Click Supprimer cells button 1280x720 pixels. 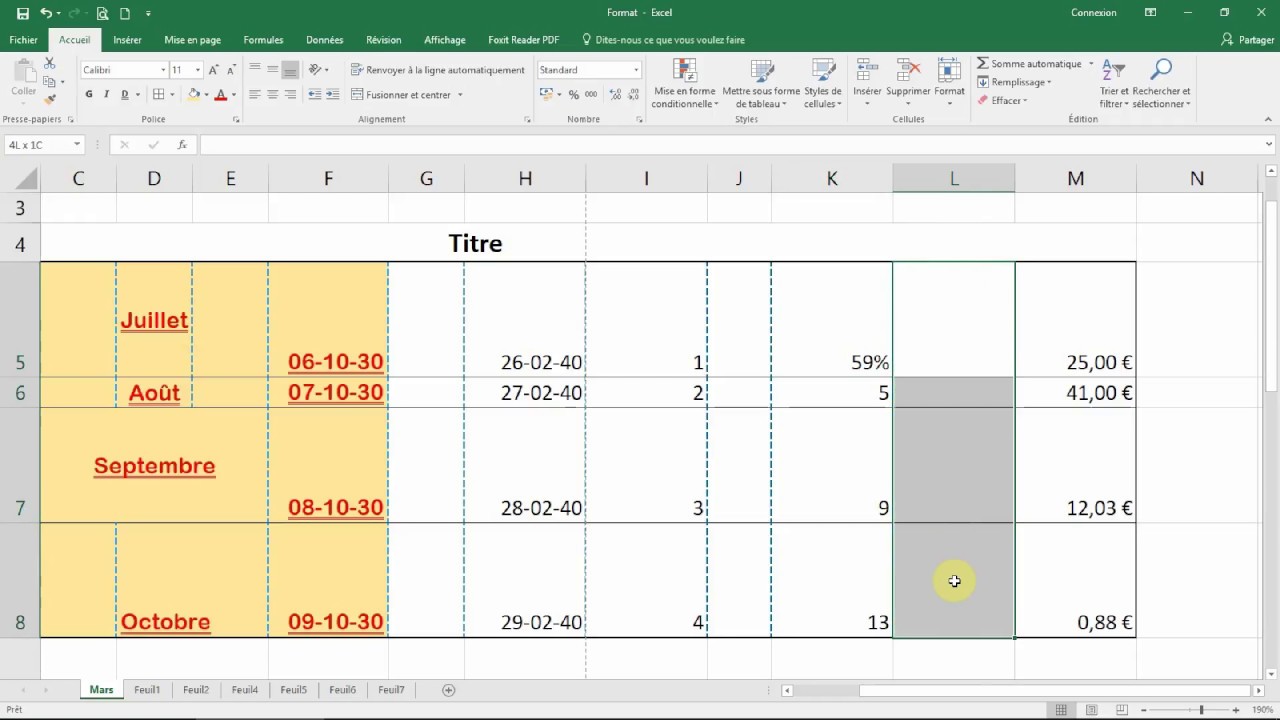pos(908,83)
